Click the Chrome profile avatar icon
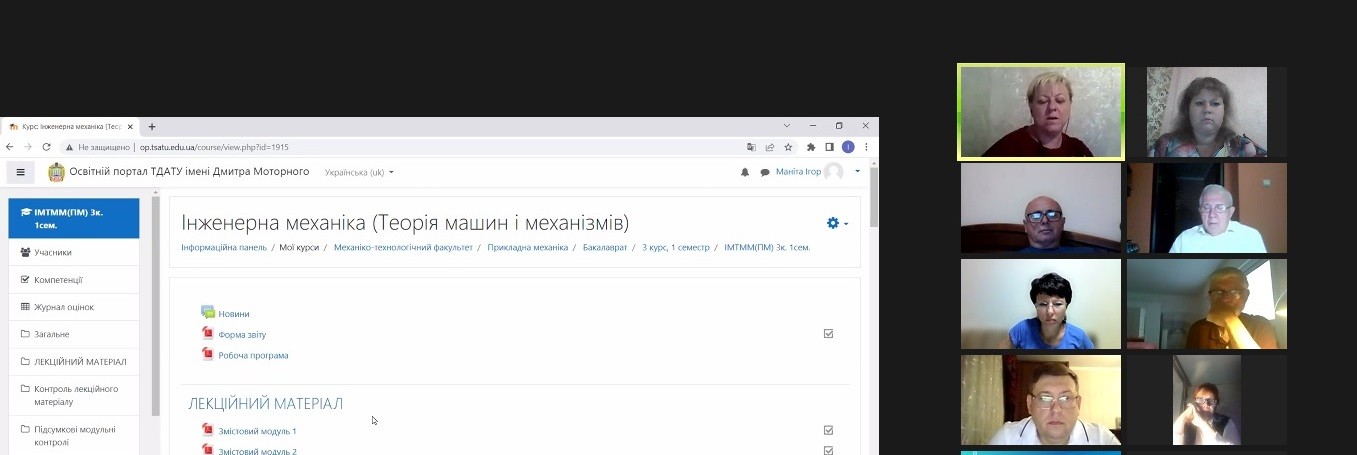Image resolution: width=1357 pixels, height=455 pixels. [848, 147]
